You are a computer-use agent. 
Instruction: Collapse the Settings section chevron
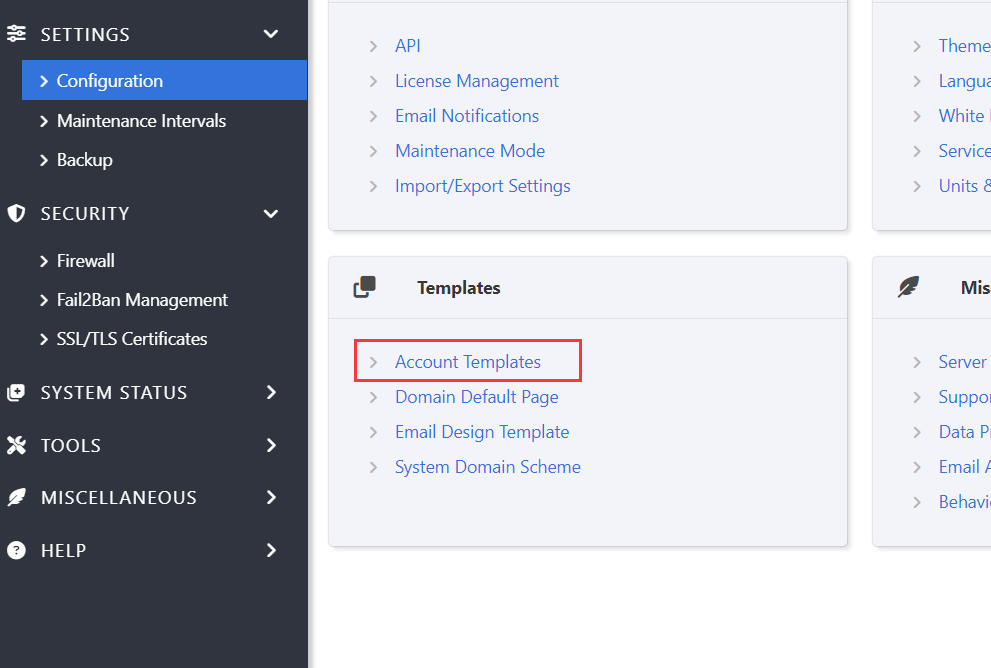[x=270, y=34]
